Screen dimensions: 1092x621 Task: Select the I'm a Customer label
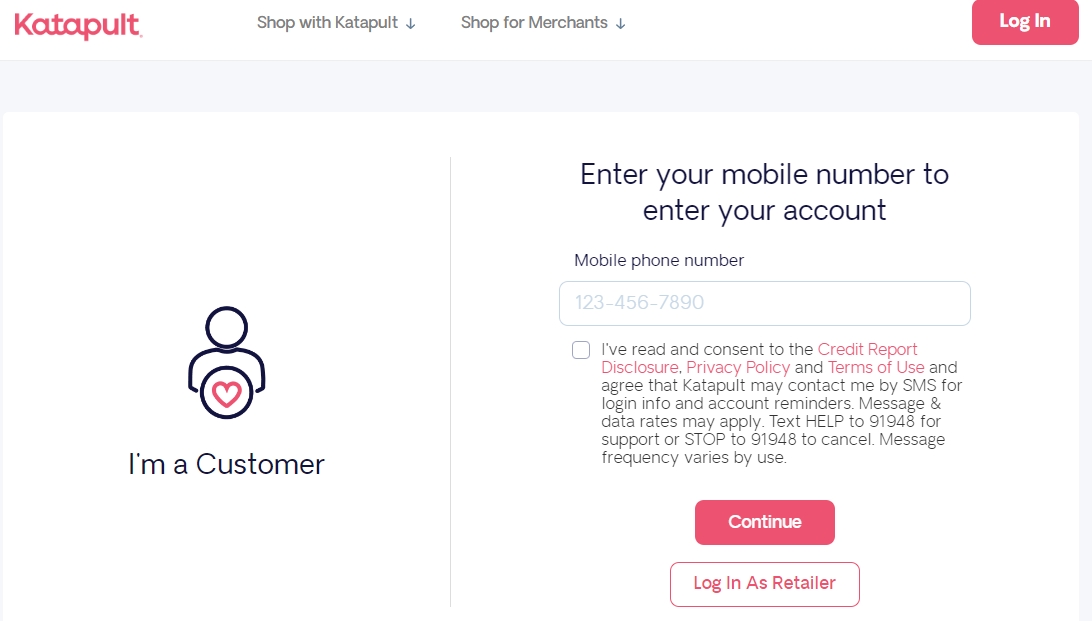(226, 464)
